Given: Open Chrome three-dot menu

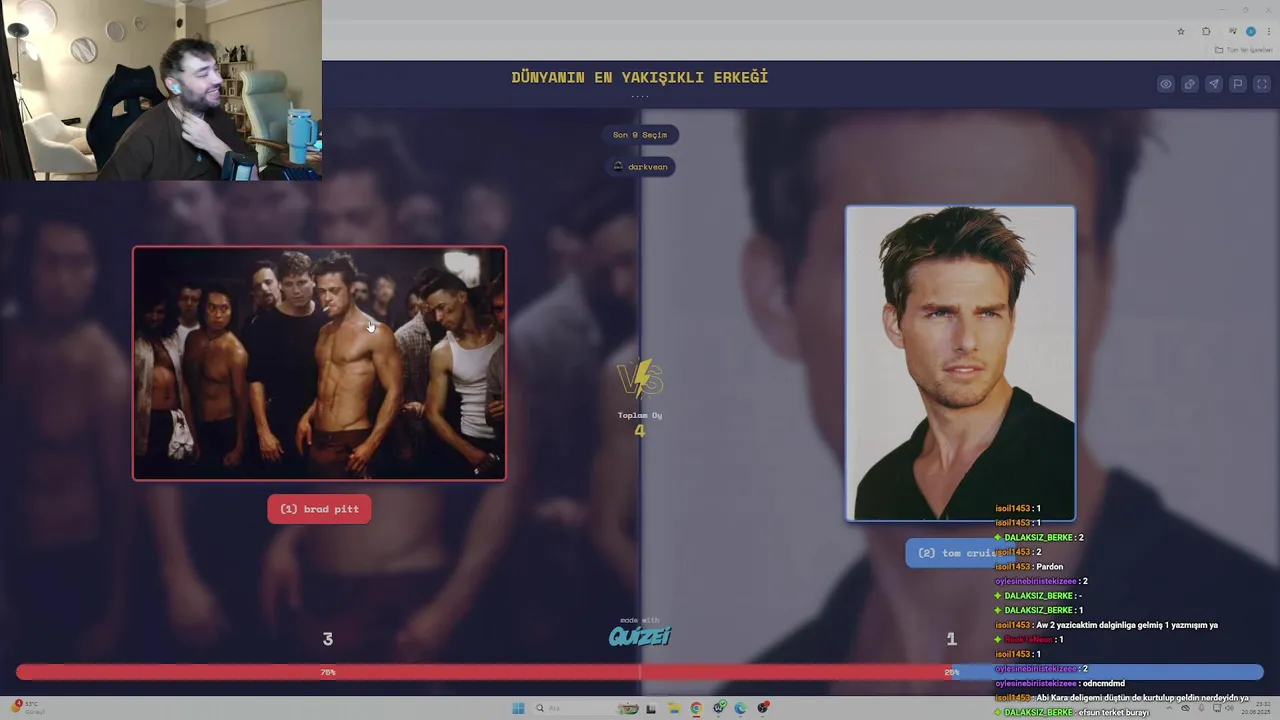Looking at the screenshot, I should 1269,31.
